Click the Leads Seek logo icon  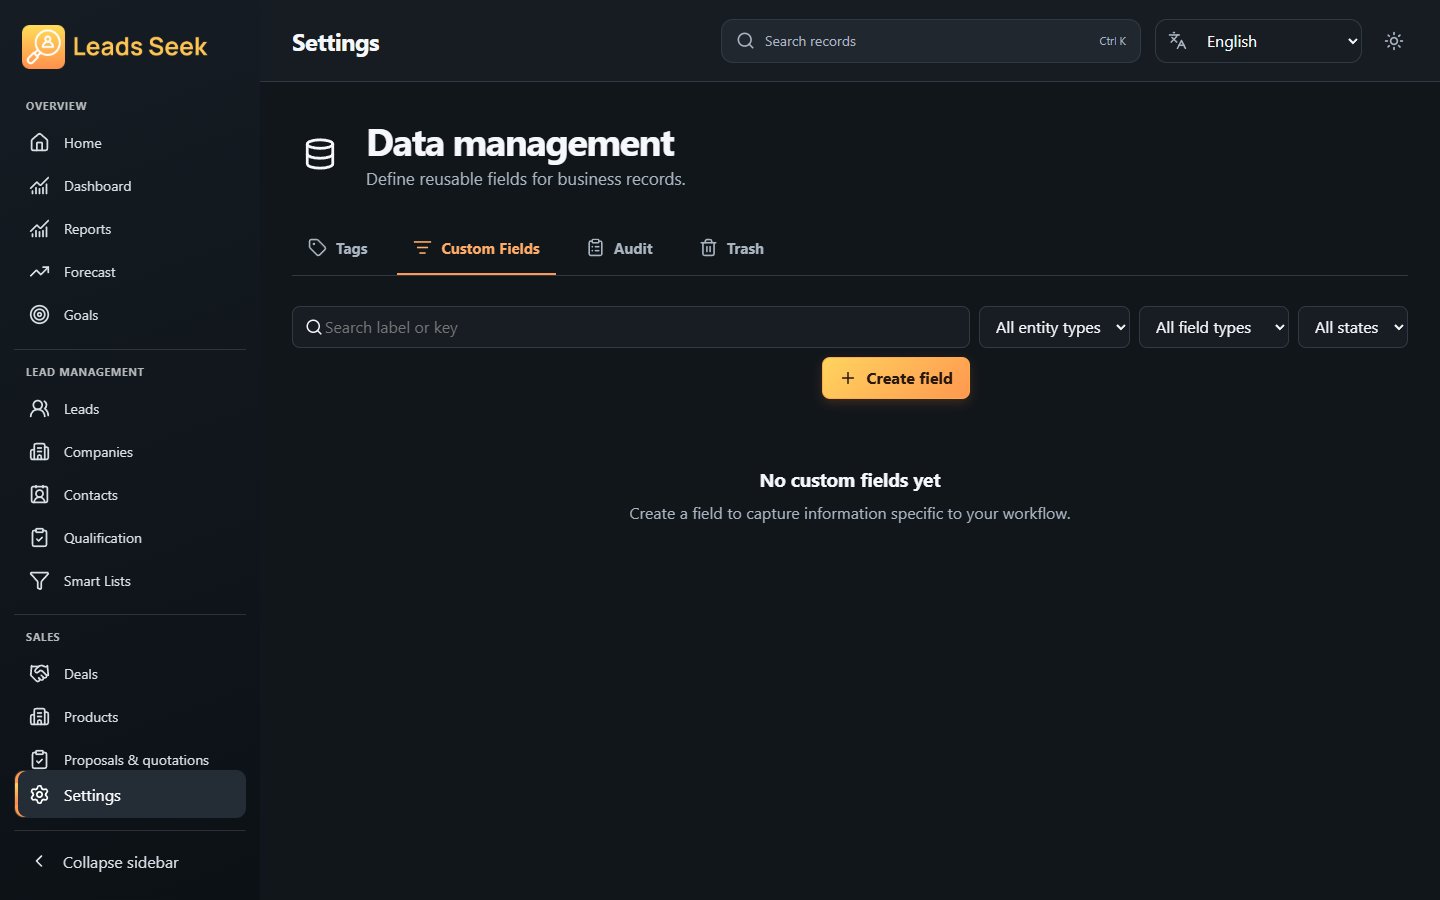[43, 47]
